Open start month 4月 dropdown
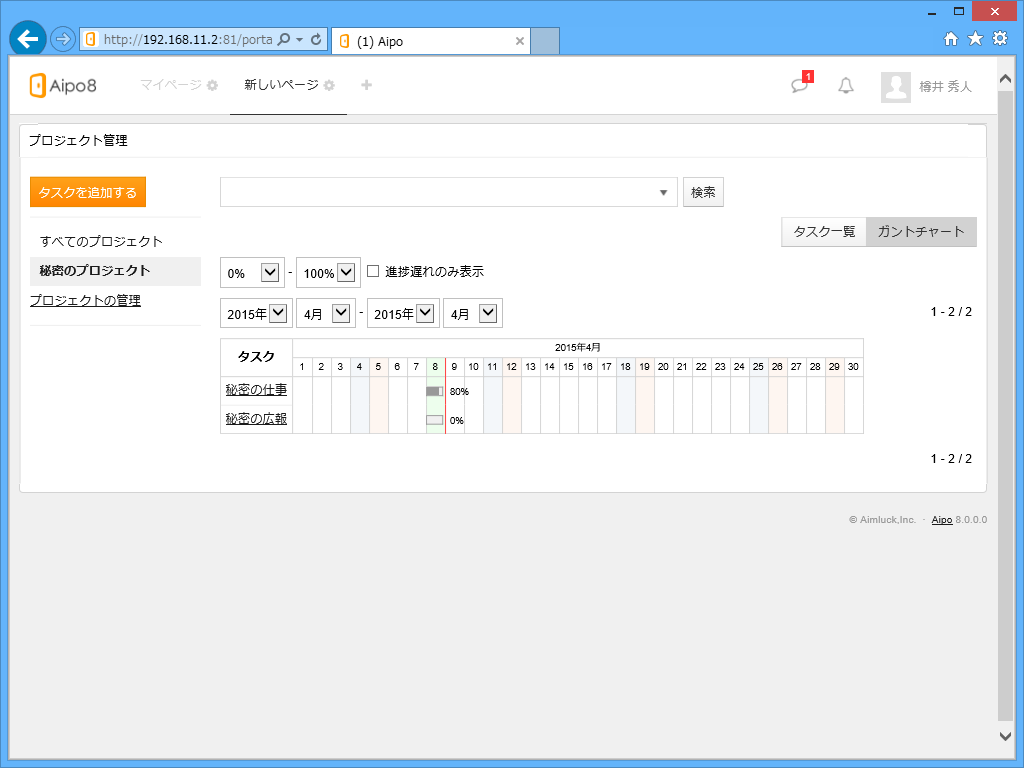The width and height of the screenshot is (1024, 768). point(326,313)
